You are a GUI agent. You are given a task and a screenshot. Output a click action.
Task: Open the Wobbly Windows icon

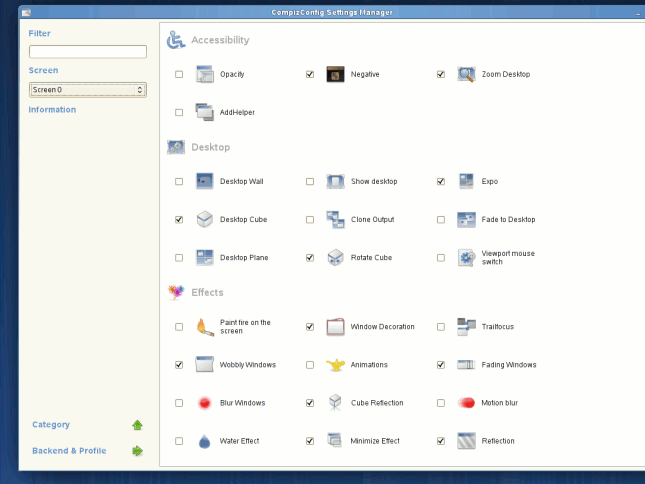tap(204, 365)
